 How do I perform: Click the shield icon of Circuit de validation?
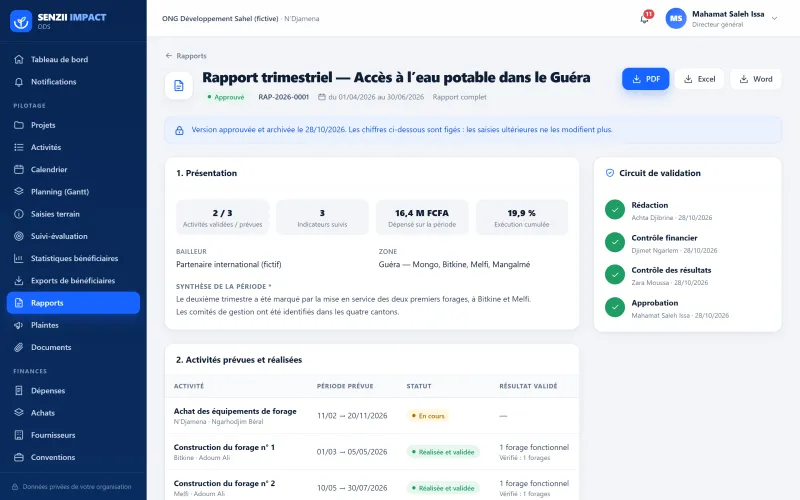pyautogui.click(x=610, y=173)
